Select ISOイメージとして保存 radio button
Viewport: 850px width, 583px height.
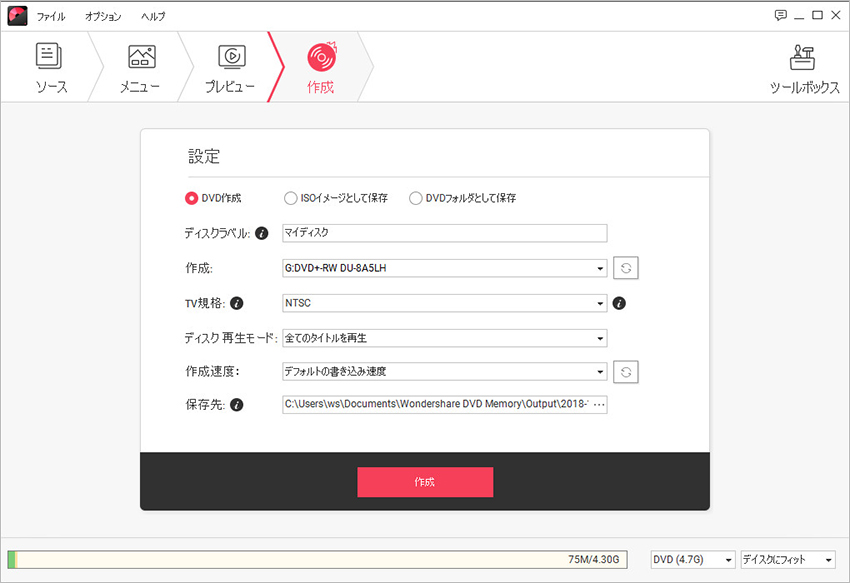[291, 198]
